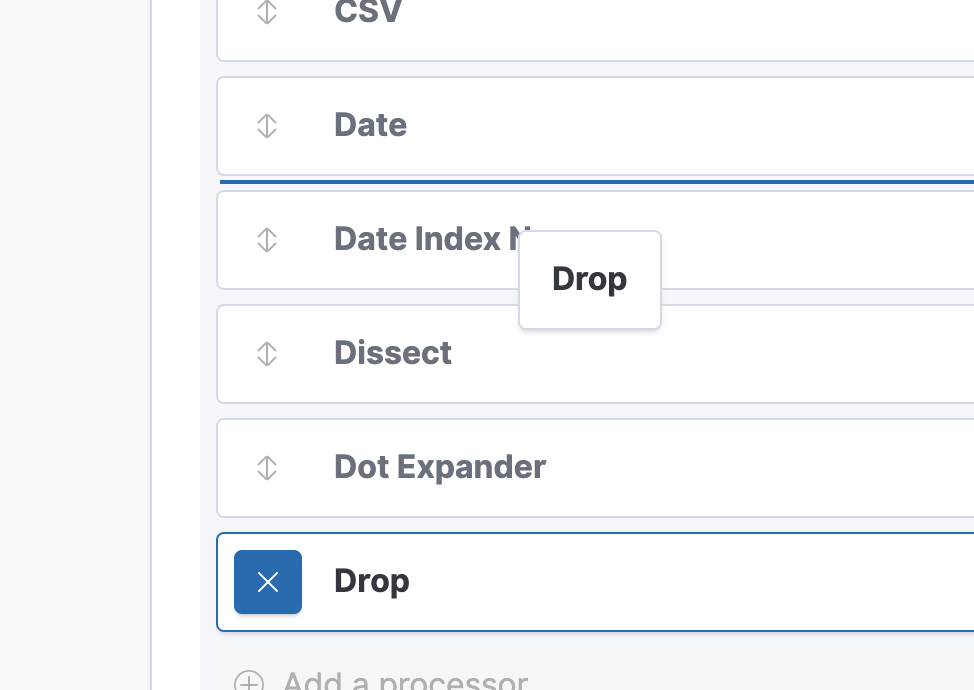The width and height of the screenshot is (974, 690).
Task: Cancel moving the Drop processor
Action: click(x=268, y=582)
